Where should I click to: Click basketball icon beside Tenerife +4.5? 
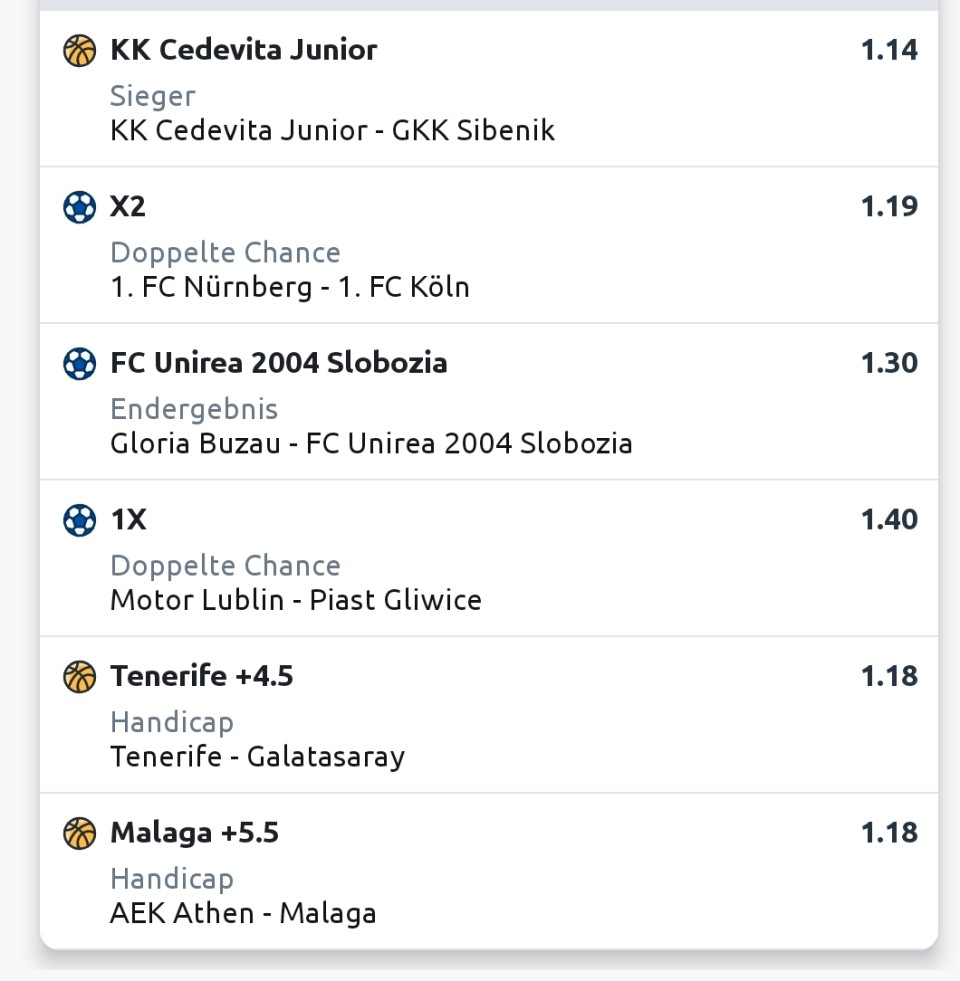[79, 676]
